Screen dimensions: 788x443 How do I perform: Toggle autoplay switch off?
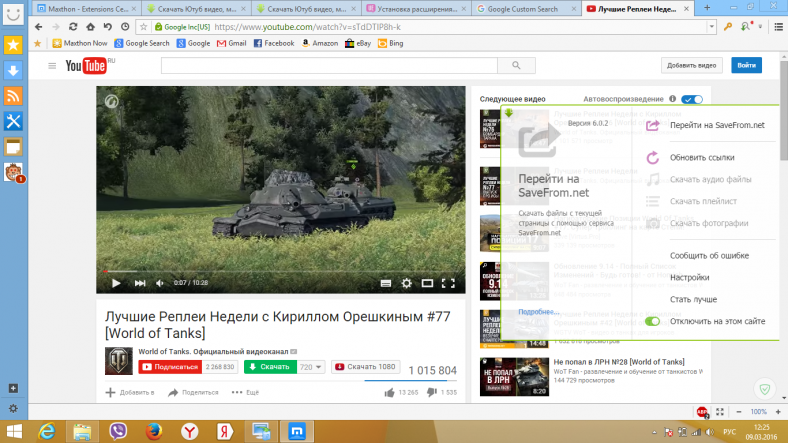[x=692, y=99]
